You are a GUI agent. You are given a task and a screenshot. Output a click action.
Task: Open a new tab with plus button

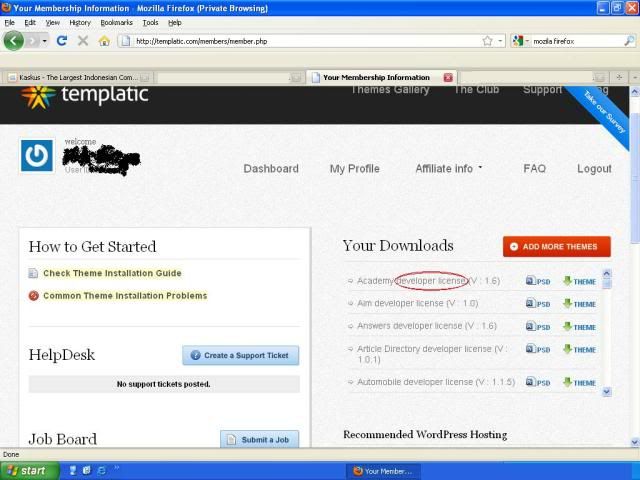click(619, 77)
